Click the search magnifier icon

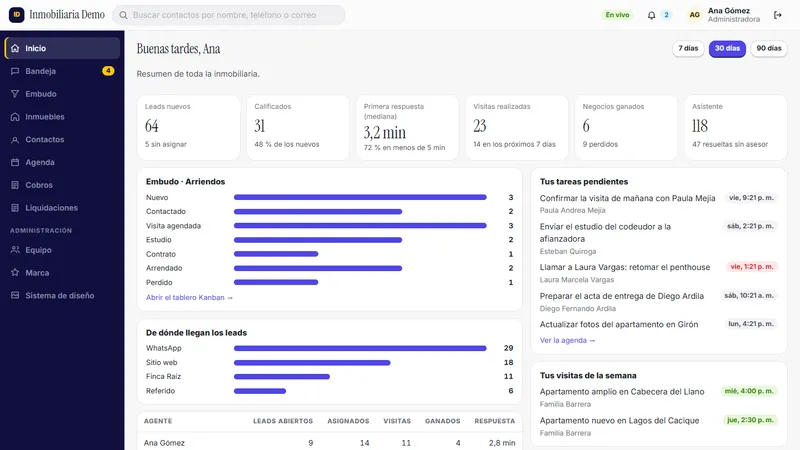click(x=123, y=15)
